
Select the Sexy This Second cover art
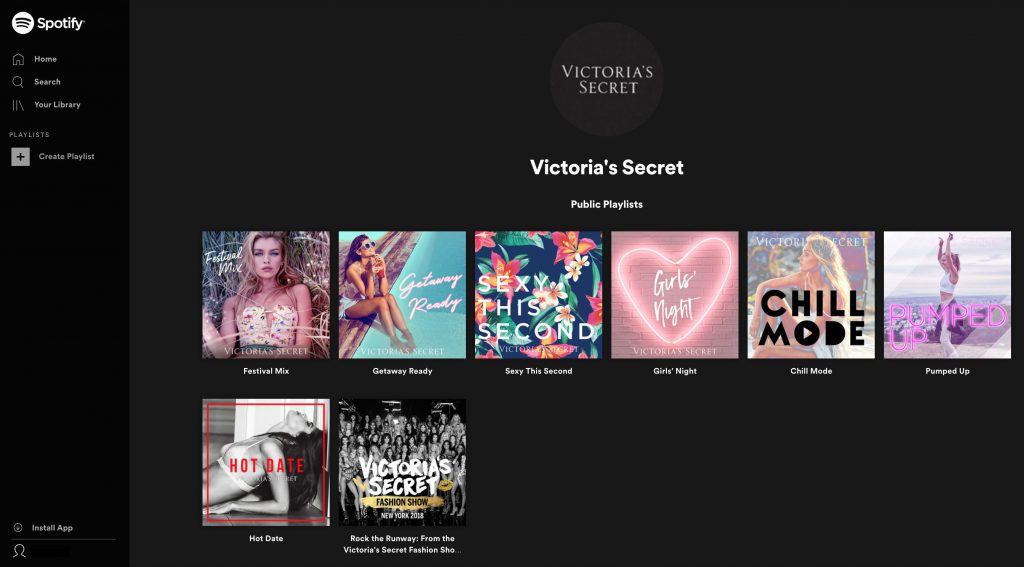point(539,295)
